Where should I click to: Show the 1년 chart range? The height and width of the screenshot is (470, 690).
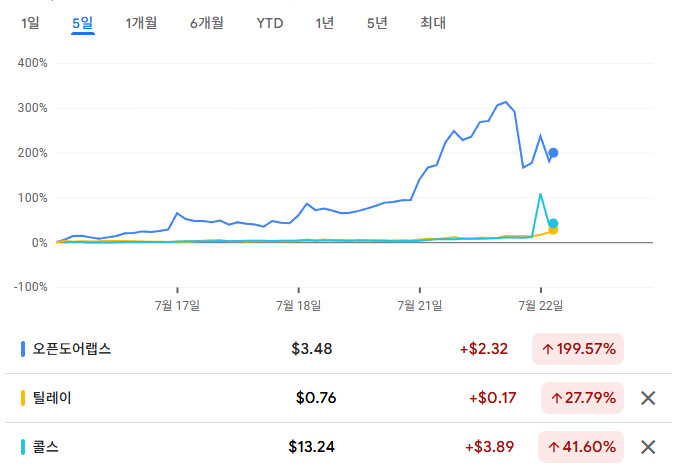pos(324,22)
